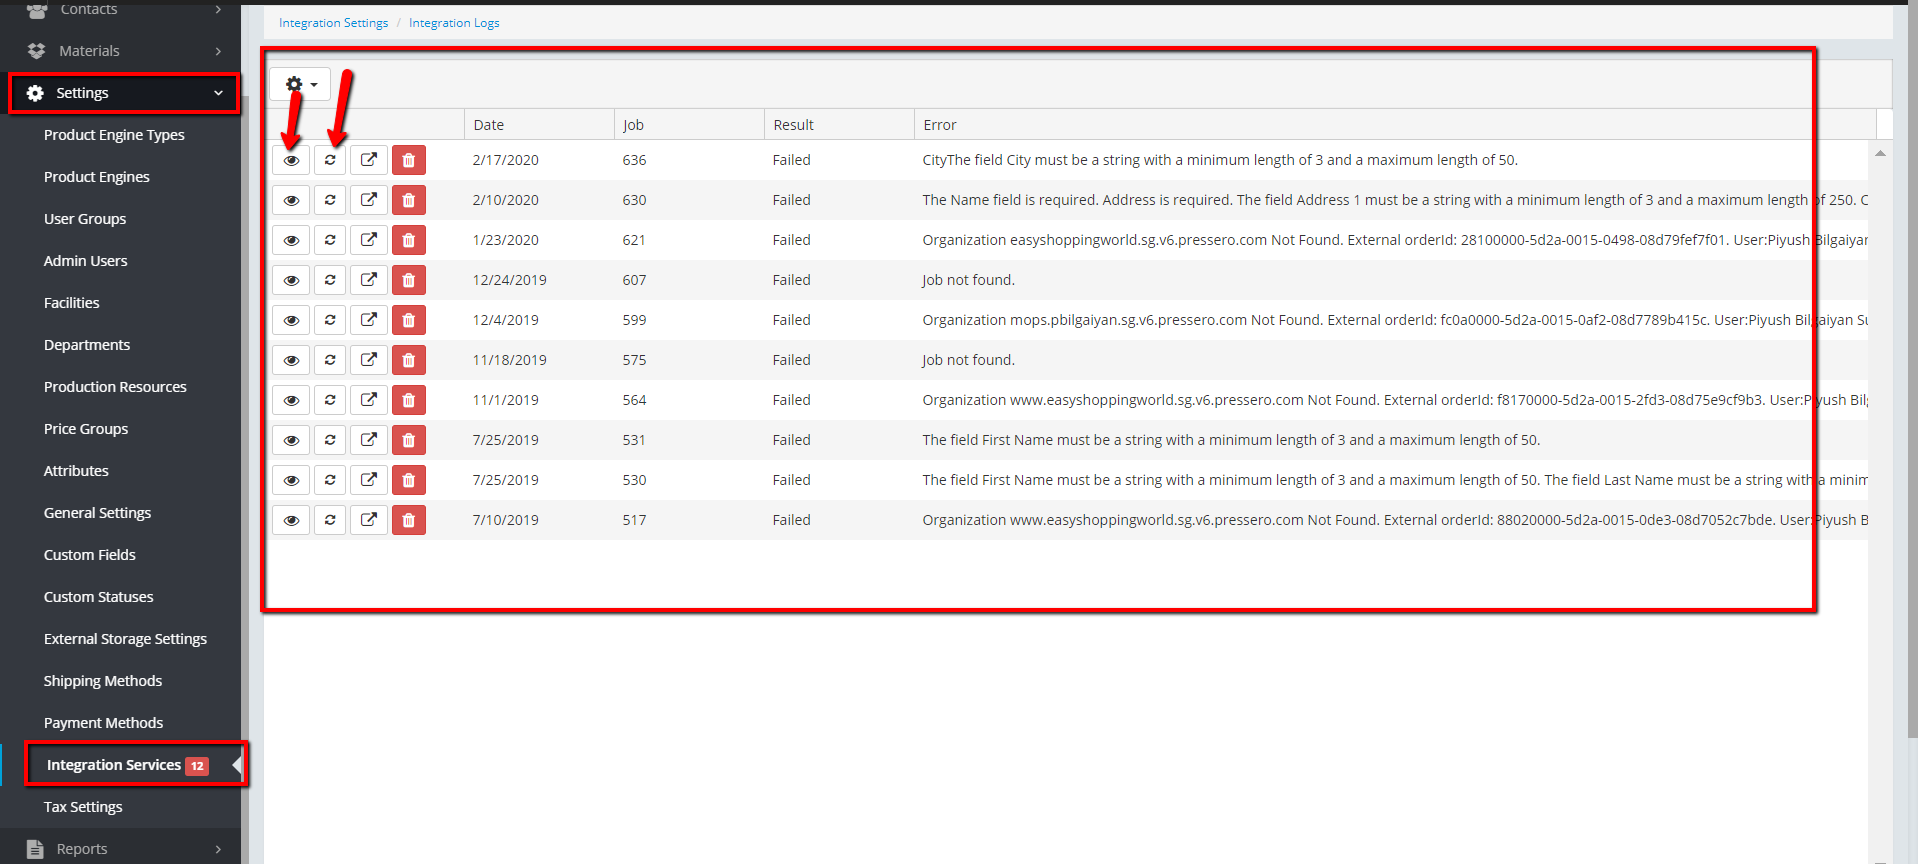Click the Integration Logs breadcrumb link
Viewport: 1918px width, 864px height.
[x=454, y=23]
